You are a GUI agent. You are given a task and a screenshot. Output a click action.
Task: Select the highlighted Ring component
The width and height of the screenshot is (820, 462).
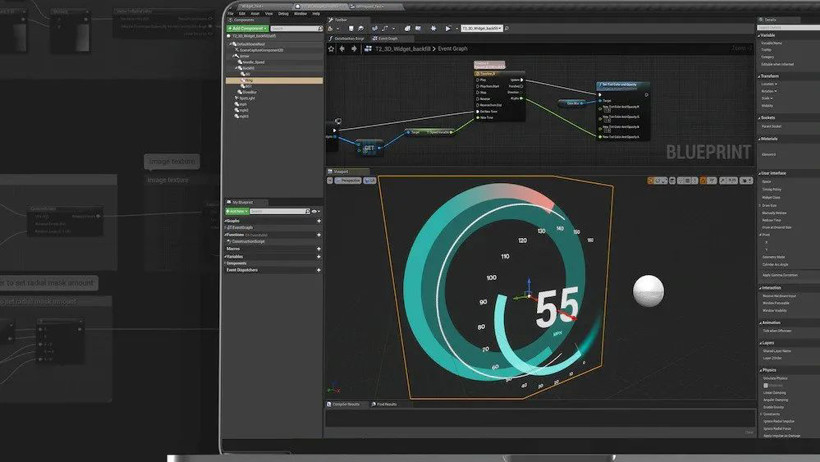tap(274, 81)
